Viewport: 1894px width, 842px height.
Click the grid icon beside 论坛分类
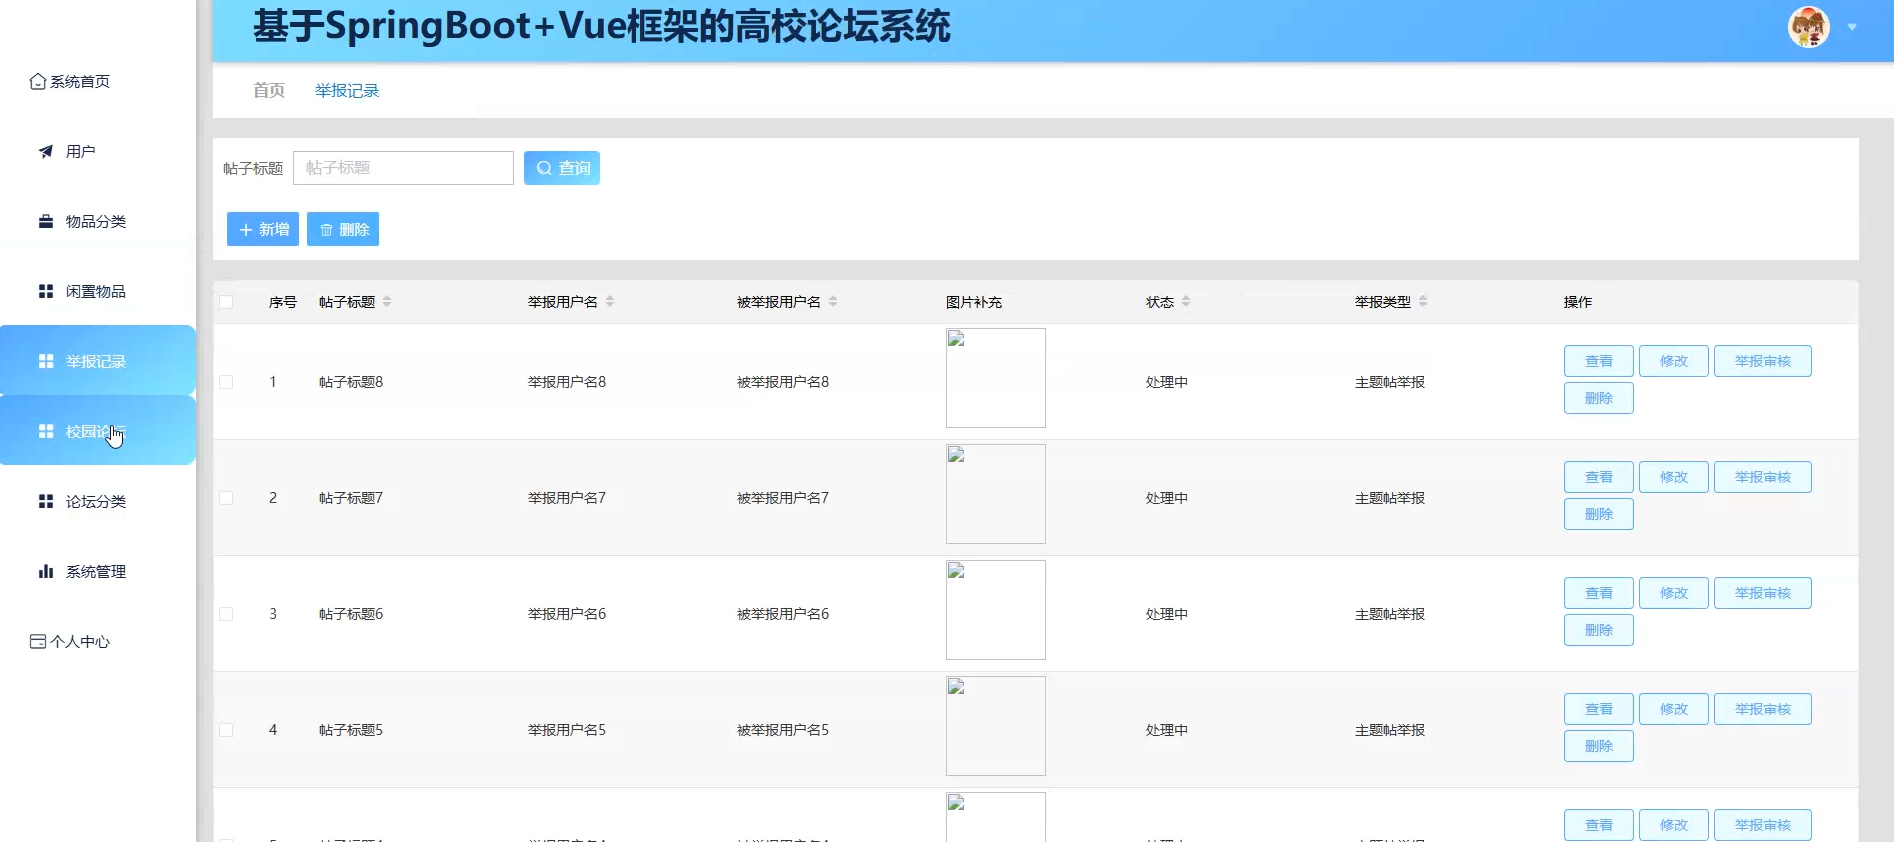tap(46, 501)
